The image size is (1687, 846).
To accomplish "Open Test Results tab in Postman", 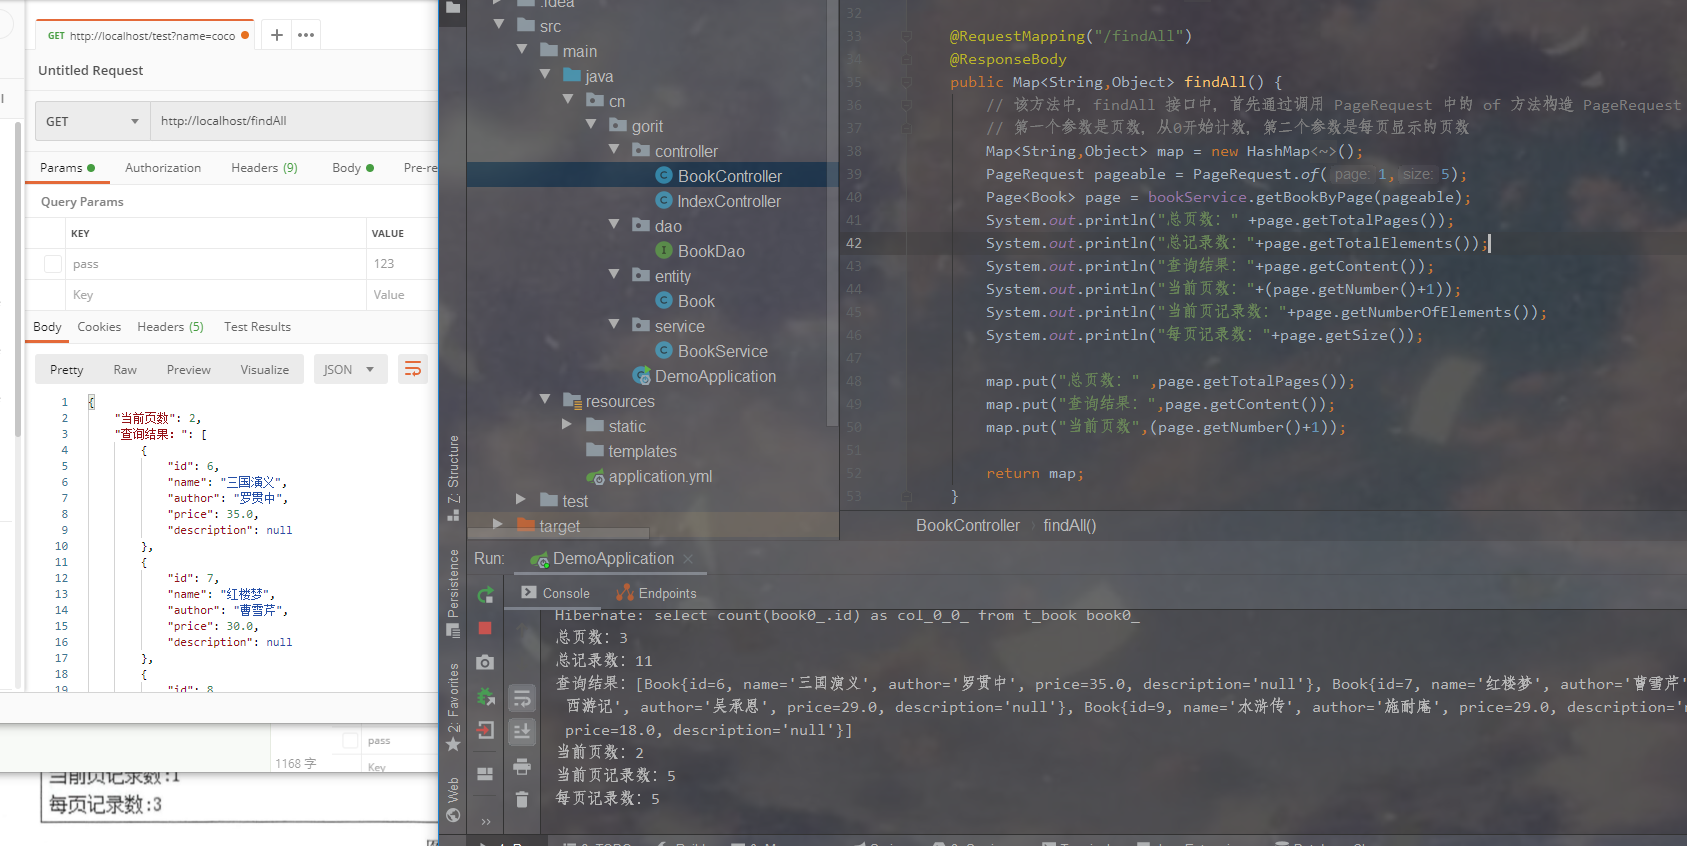I will [x=257, y=327].
